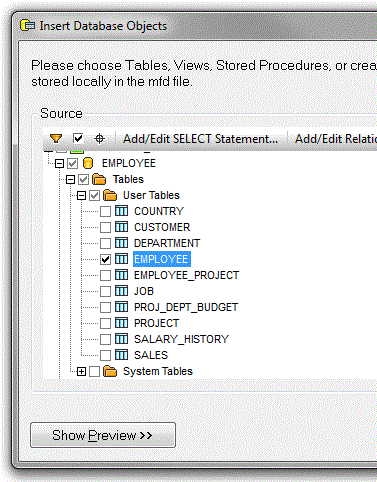Click the CUSTOMER table icon
377x482 pixels.
coord(121,227)
